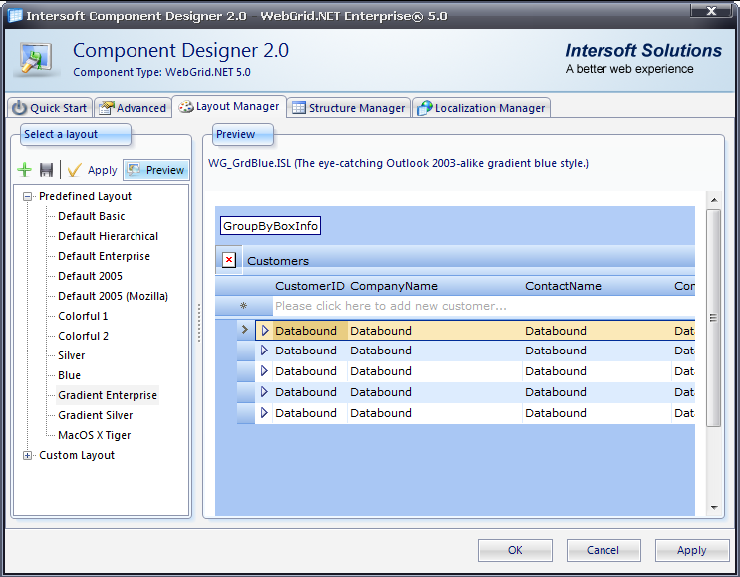Viewport: 740px width, 577px height.
Task: Expand the Custom Layout tree node
Action: point(28,455)
